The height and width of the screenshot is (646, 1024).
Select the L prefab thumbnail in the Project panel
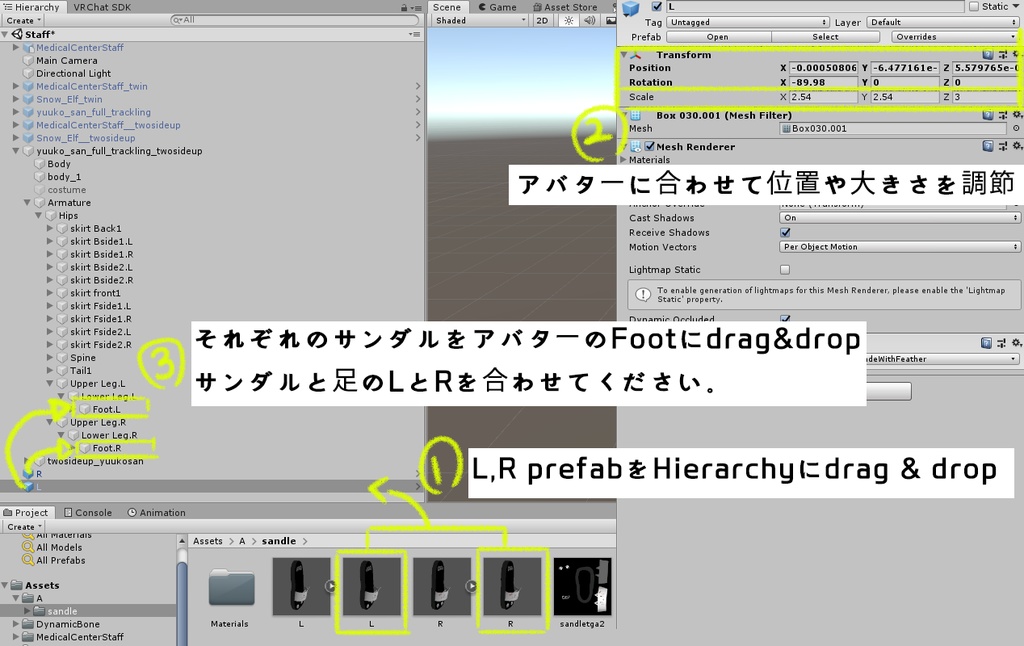(371, 585)
